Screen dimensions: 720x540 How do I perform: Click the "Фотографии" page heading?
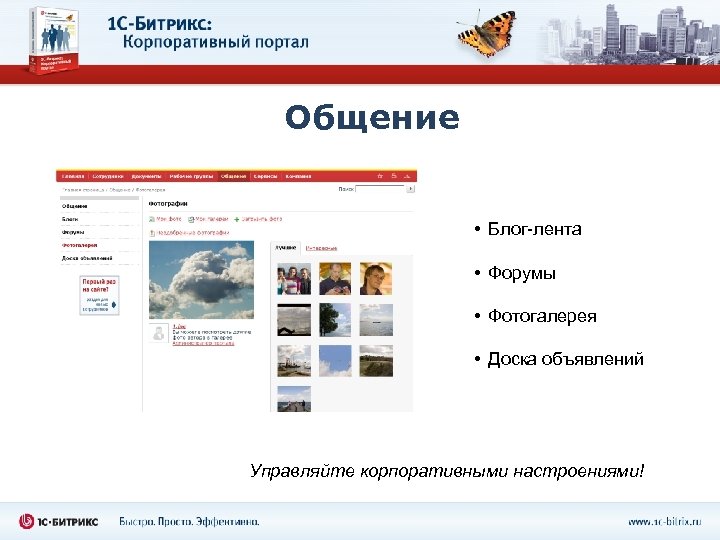click(x=168, y=203)
